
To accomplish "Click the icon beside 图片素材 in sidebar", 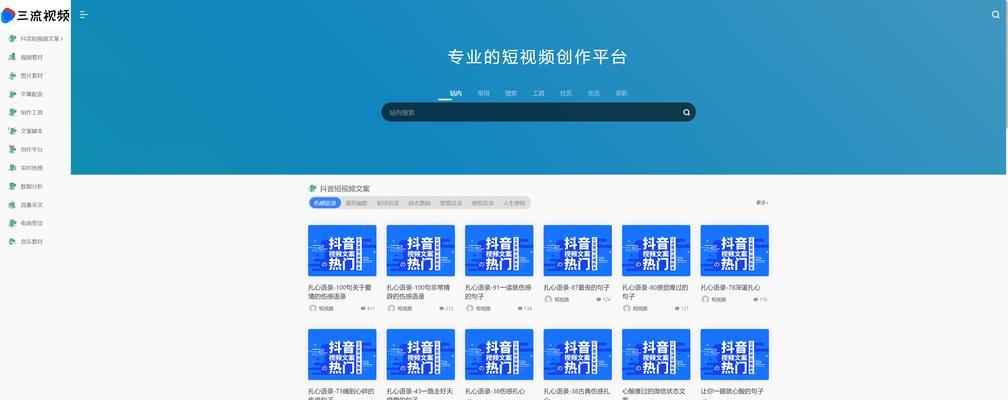I will pyautogui.click(x=12, y=75).
